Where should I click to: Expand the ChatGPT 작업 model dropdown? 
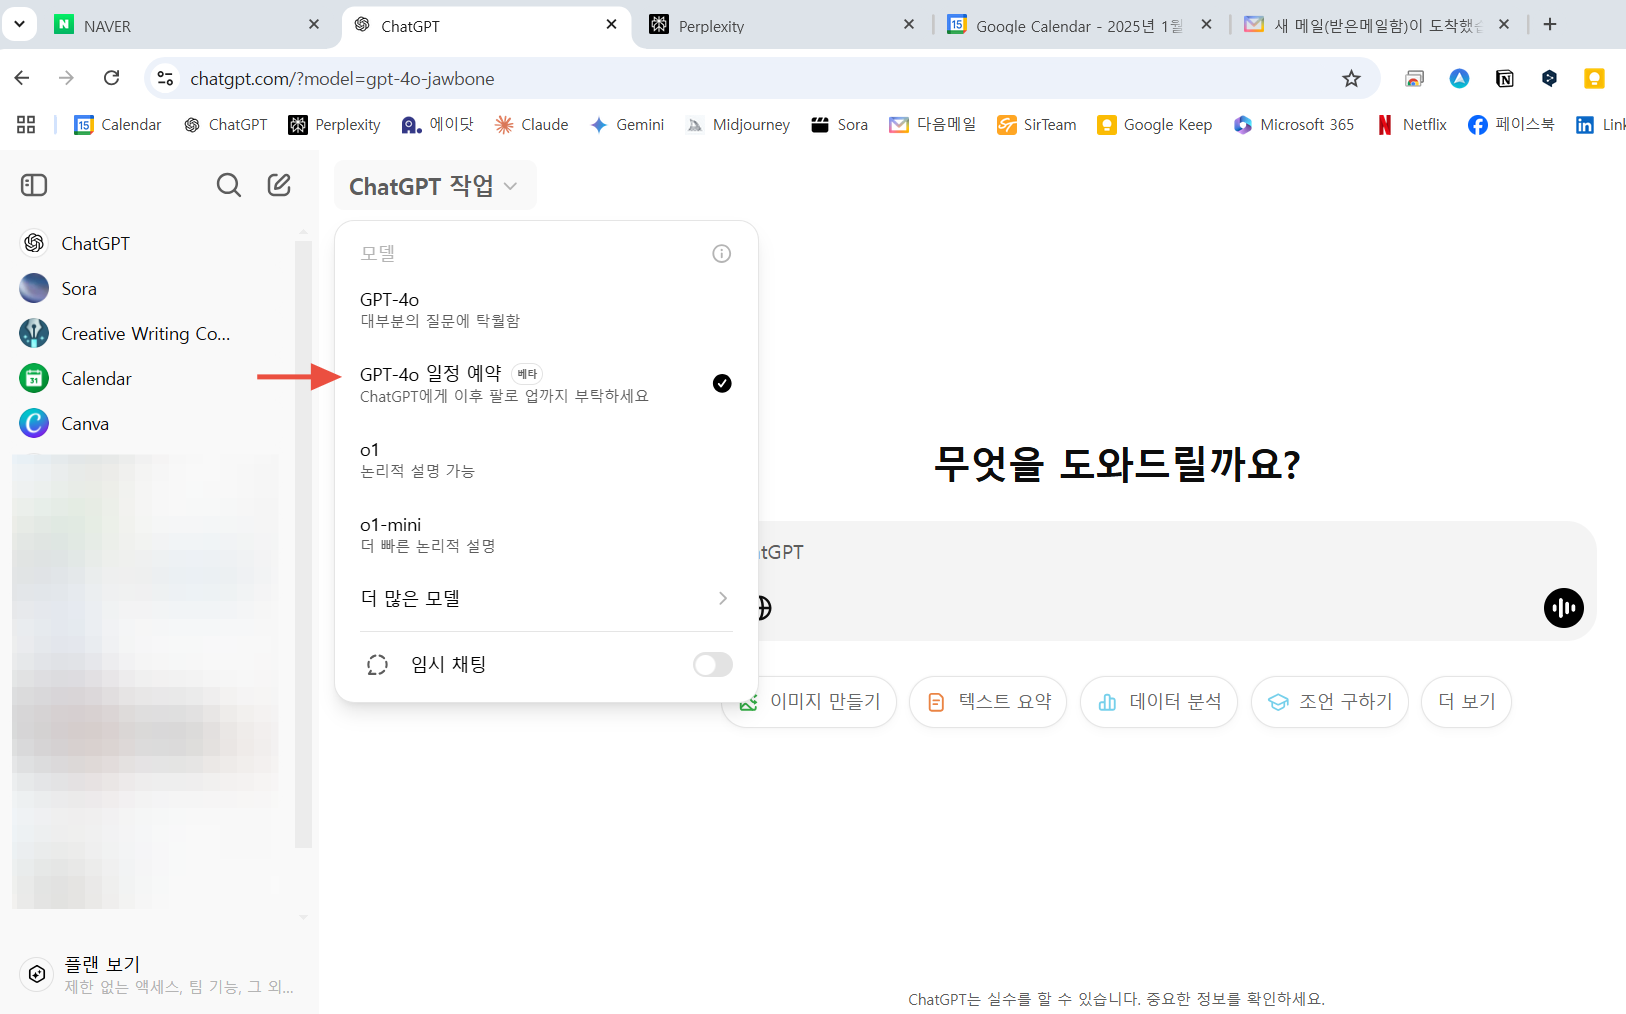(x=434, y=186)
